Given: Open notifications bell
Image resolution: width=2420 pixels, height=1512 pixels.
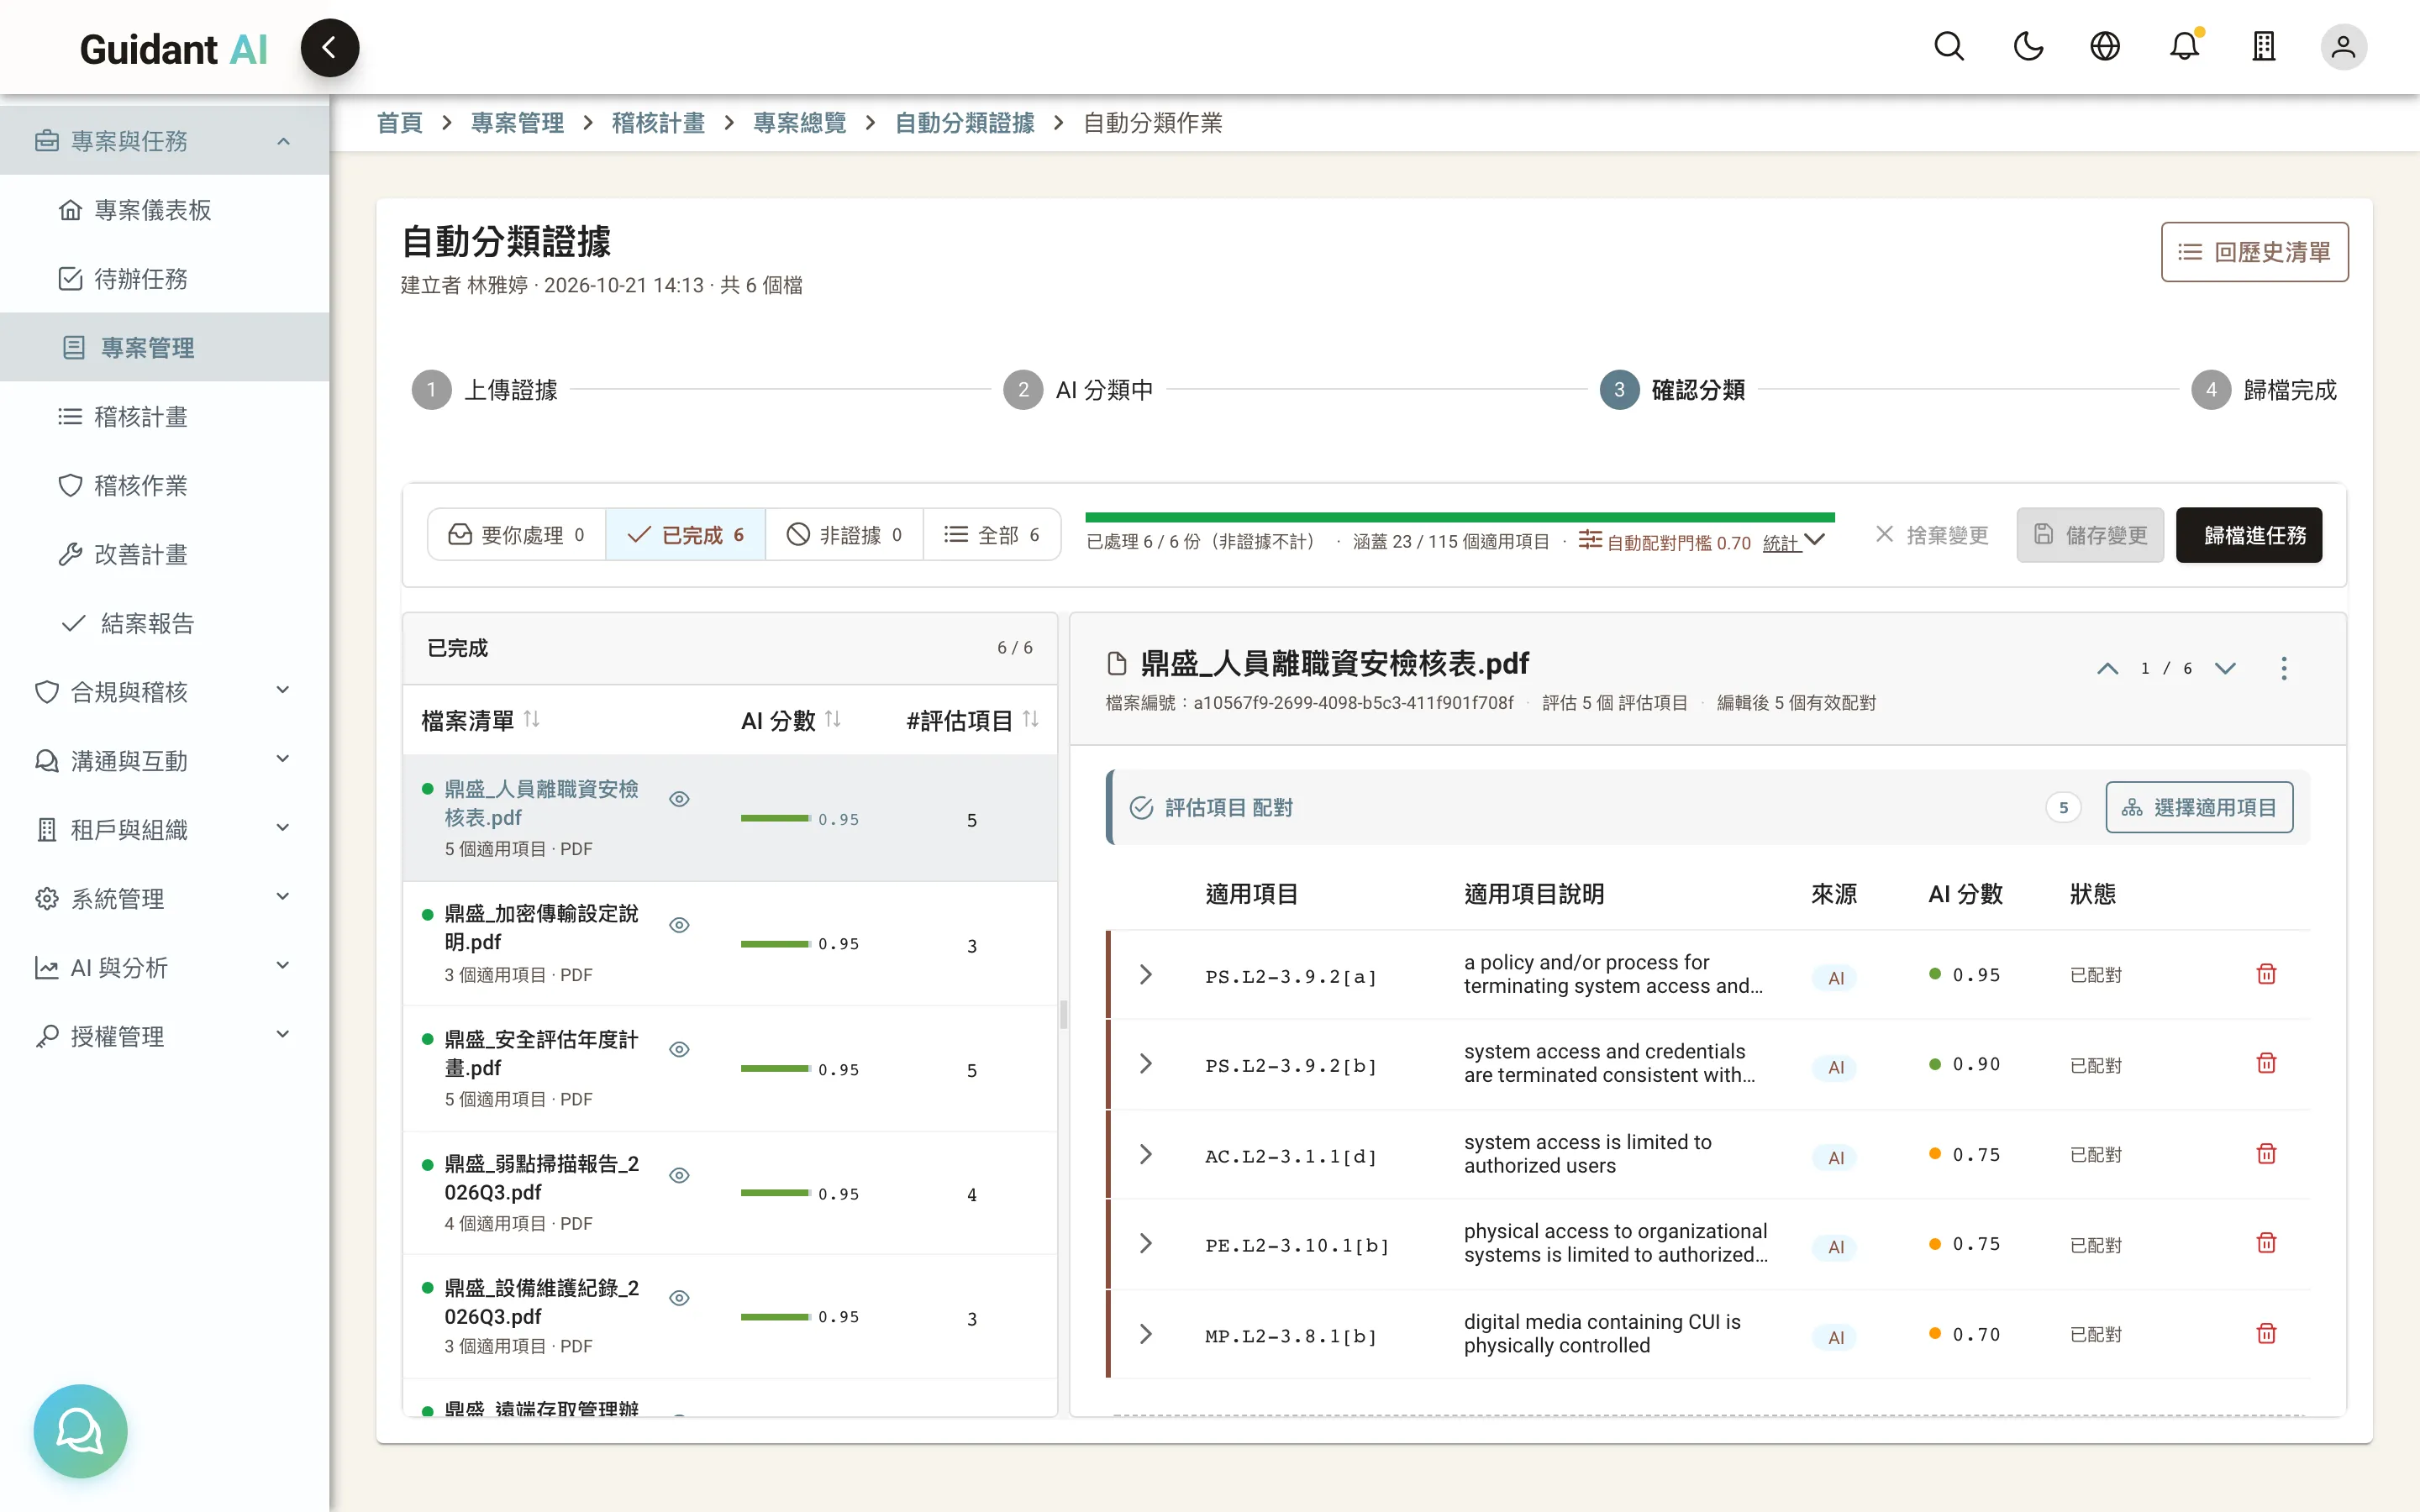Looking at the screenshot, I should point(2184,47).
